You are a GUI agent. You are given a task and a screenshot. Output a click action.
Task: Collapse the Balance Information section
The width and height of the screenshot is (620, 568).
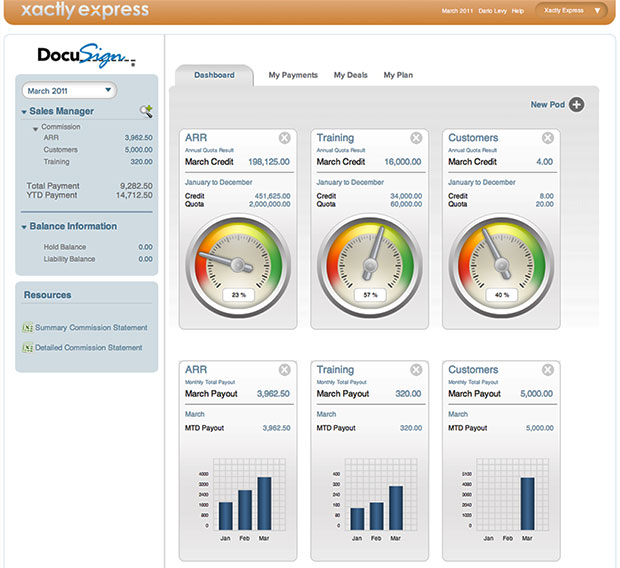click(x=24, y=227)
